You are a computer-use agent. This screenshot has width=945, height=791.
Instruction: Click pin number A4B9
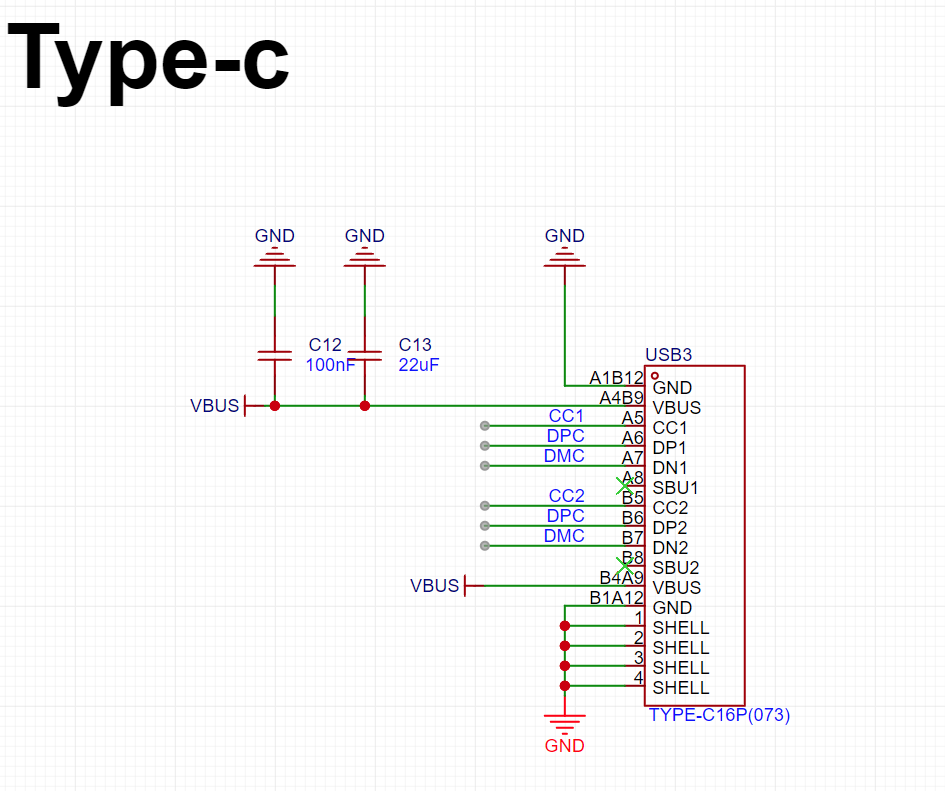[621, 398]
